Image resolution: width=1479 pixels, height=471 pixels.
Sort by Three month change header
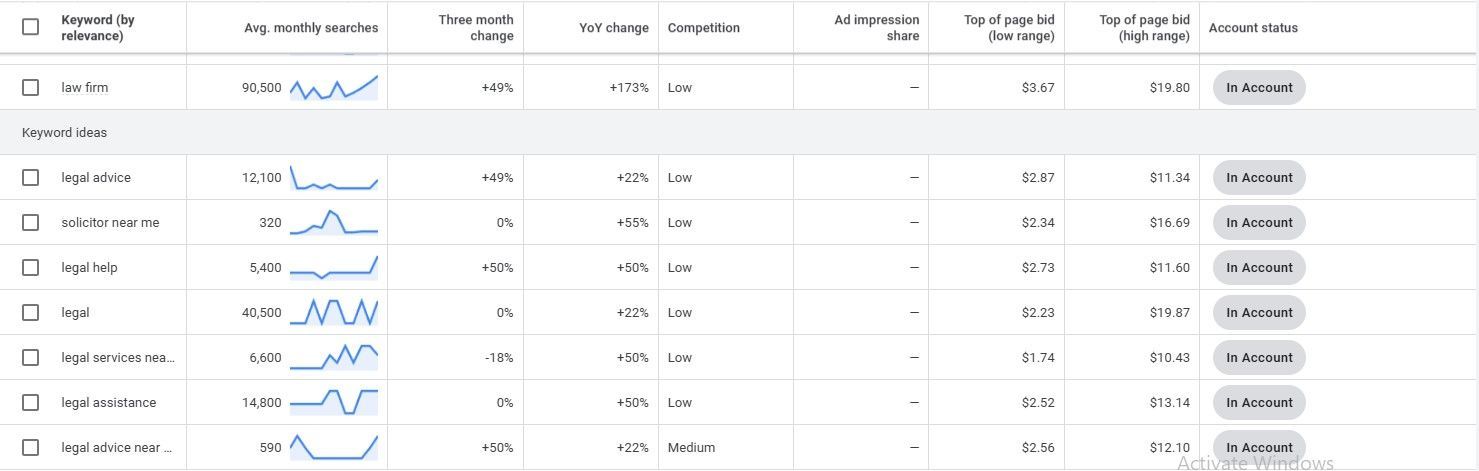pos(476,28)
